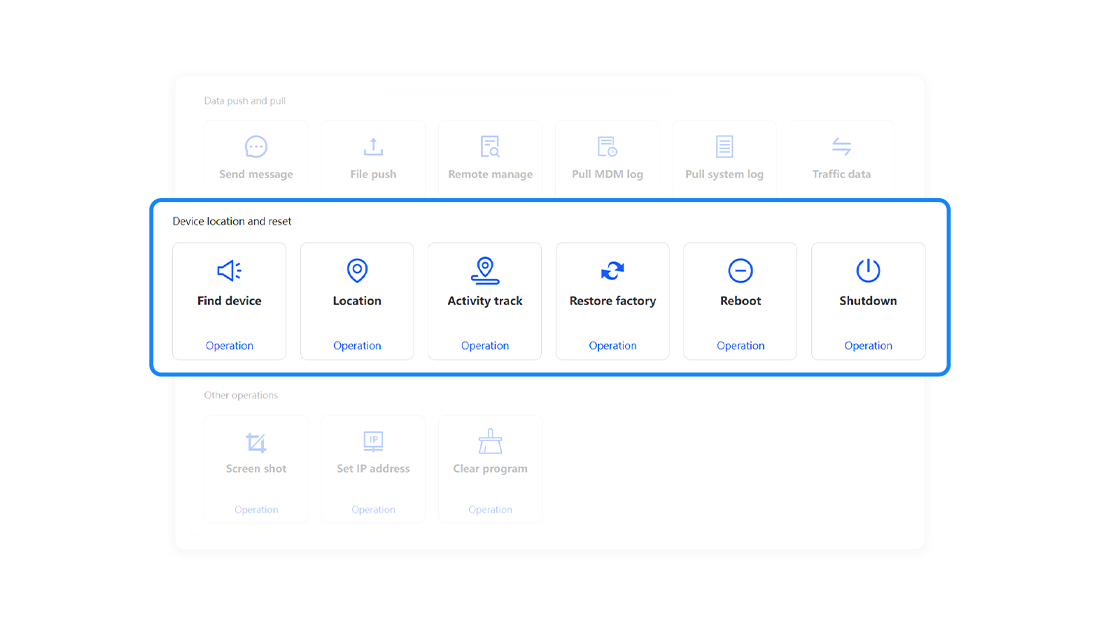Click the 'Clear program' label
Viewport: 1100px width, 620px height.
(x=490, y=469)
